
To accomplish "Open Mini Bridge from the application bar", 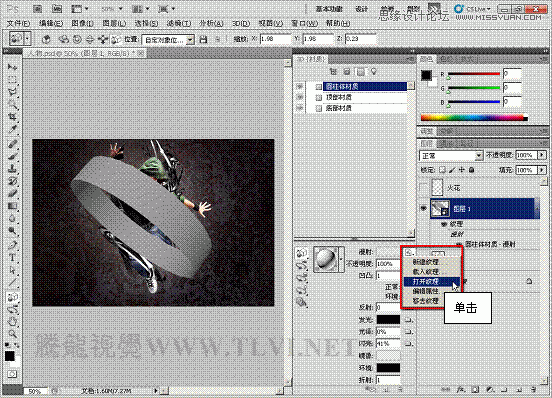I will tap(57, 9).
